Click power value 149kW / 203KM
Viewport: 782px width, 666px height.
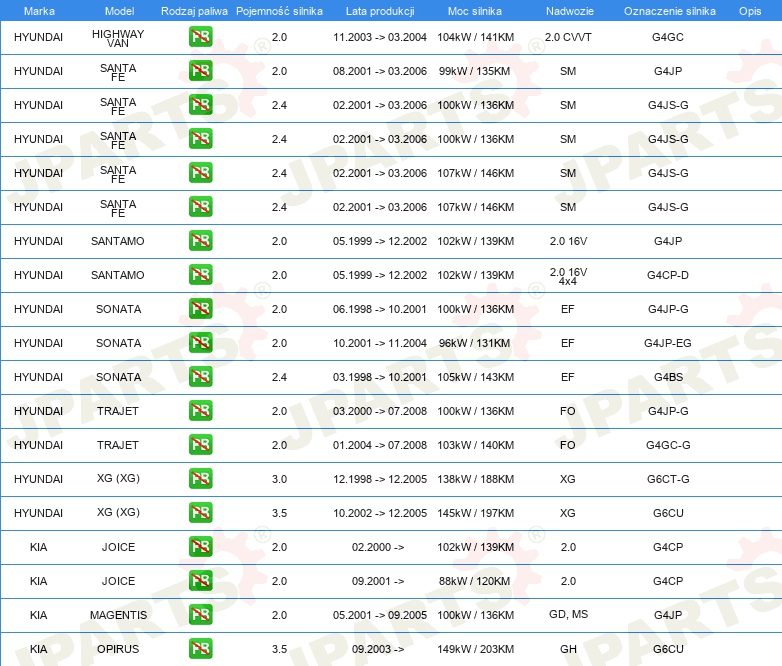click(476, 649)
